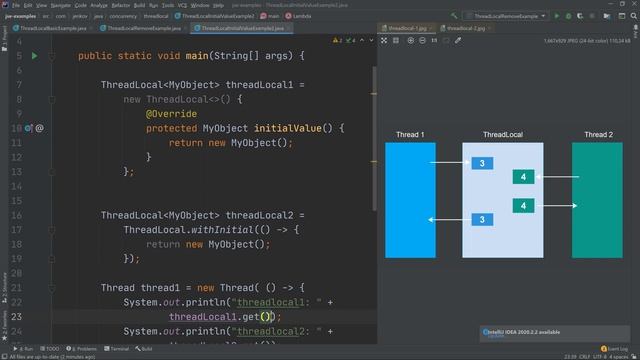The width and height of the screenshot is (640, 360).
Task: Click jse-examples breadcrumb in navigation bar
Action: [x=20, y=16]
